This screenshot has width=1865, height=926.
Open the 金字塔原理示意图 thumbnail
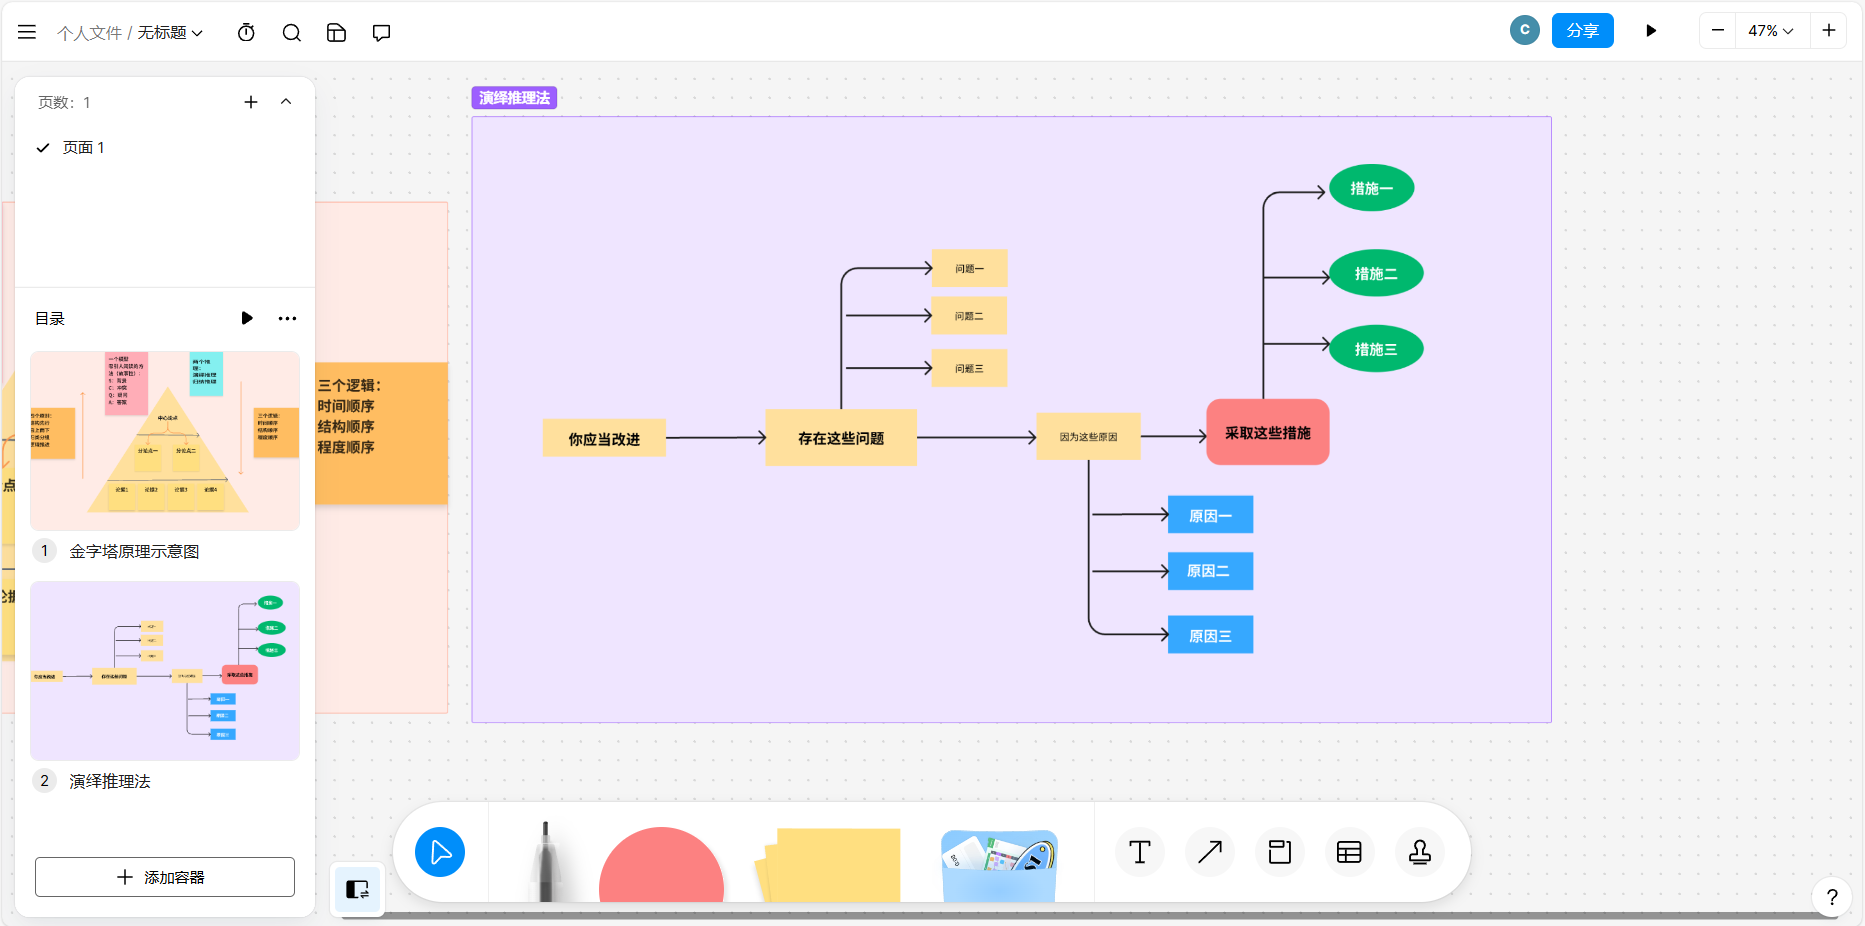[x=165, y=440]
